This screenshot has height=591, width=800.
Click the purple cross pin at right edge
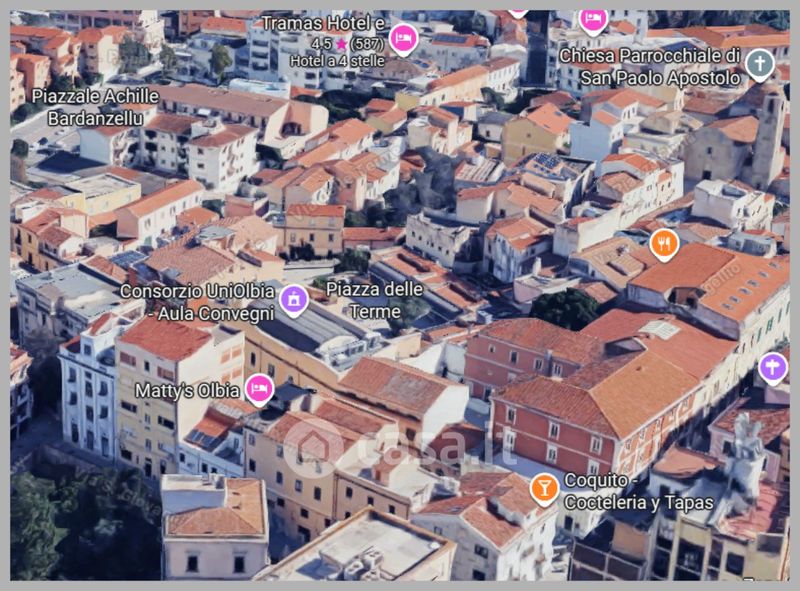(x=772, y=367)
